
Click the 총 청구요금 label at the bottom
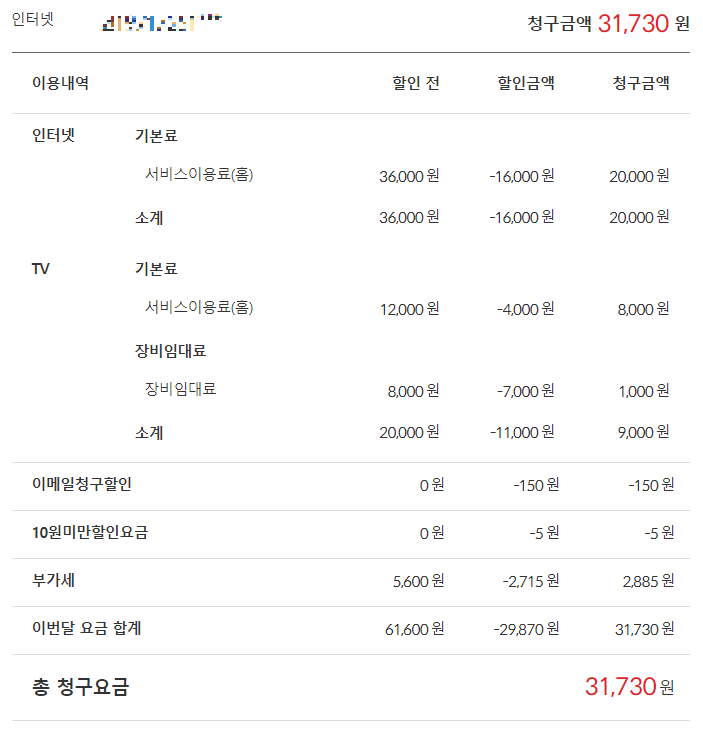(81, 687)
